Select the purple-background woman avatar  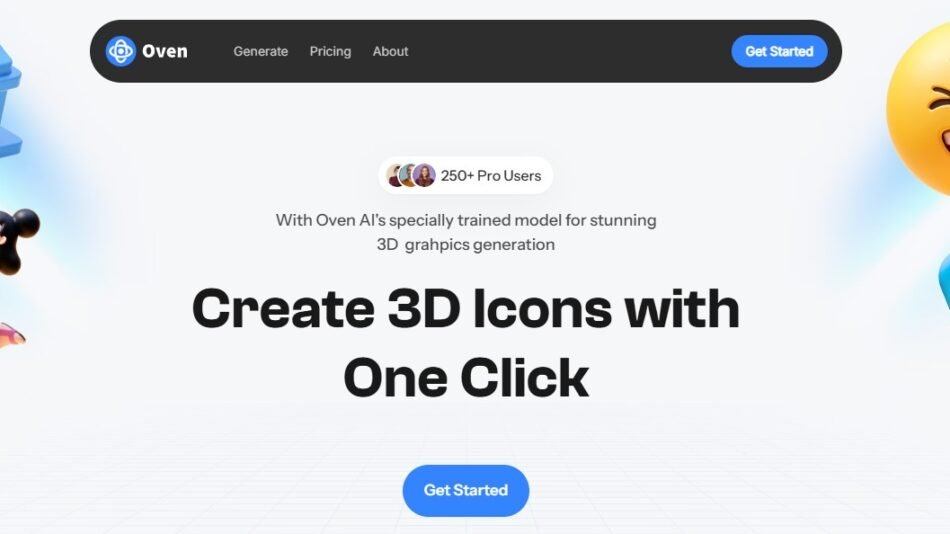[425, 176]
